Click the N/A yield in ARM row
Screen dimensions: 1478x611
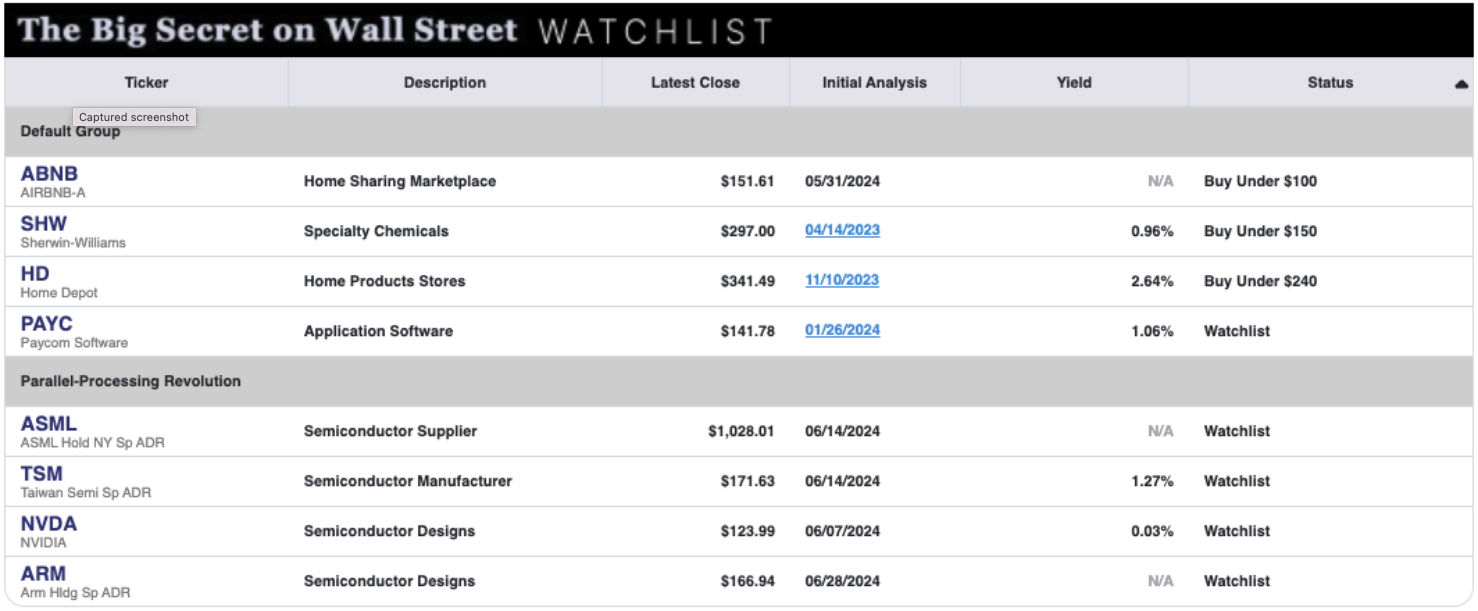point(1161,581)
